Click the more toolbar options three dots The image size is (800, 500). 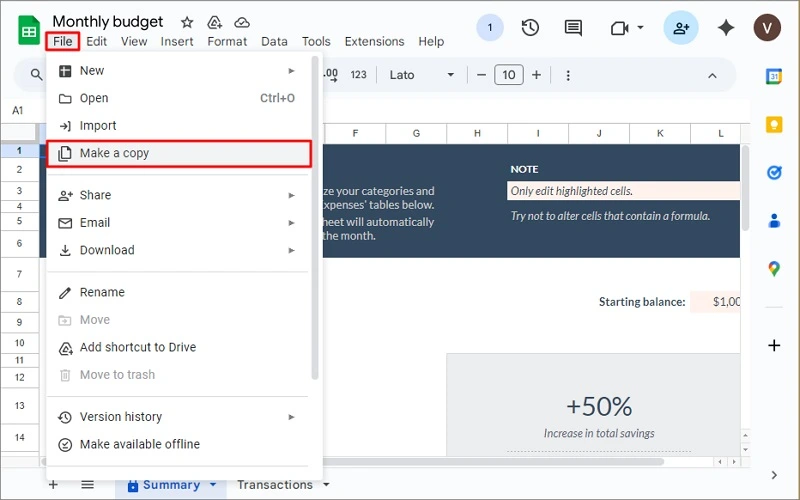568,76
